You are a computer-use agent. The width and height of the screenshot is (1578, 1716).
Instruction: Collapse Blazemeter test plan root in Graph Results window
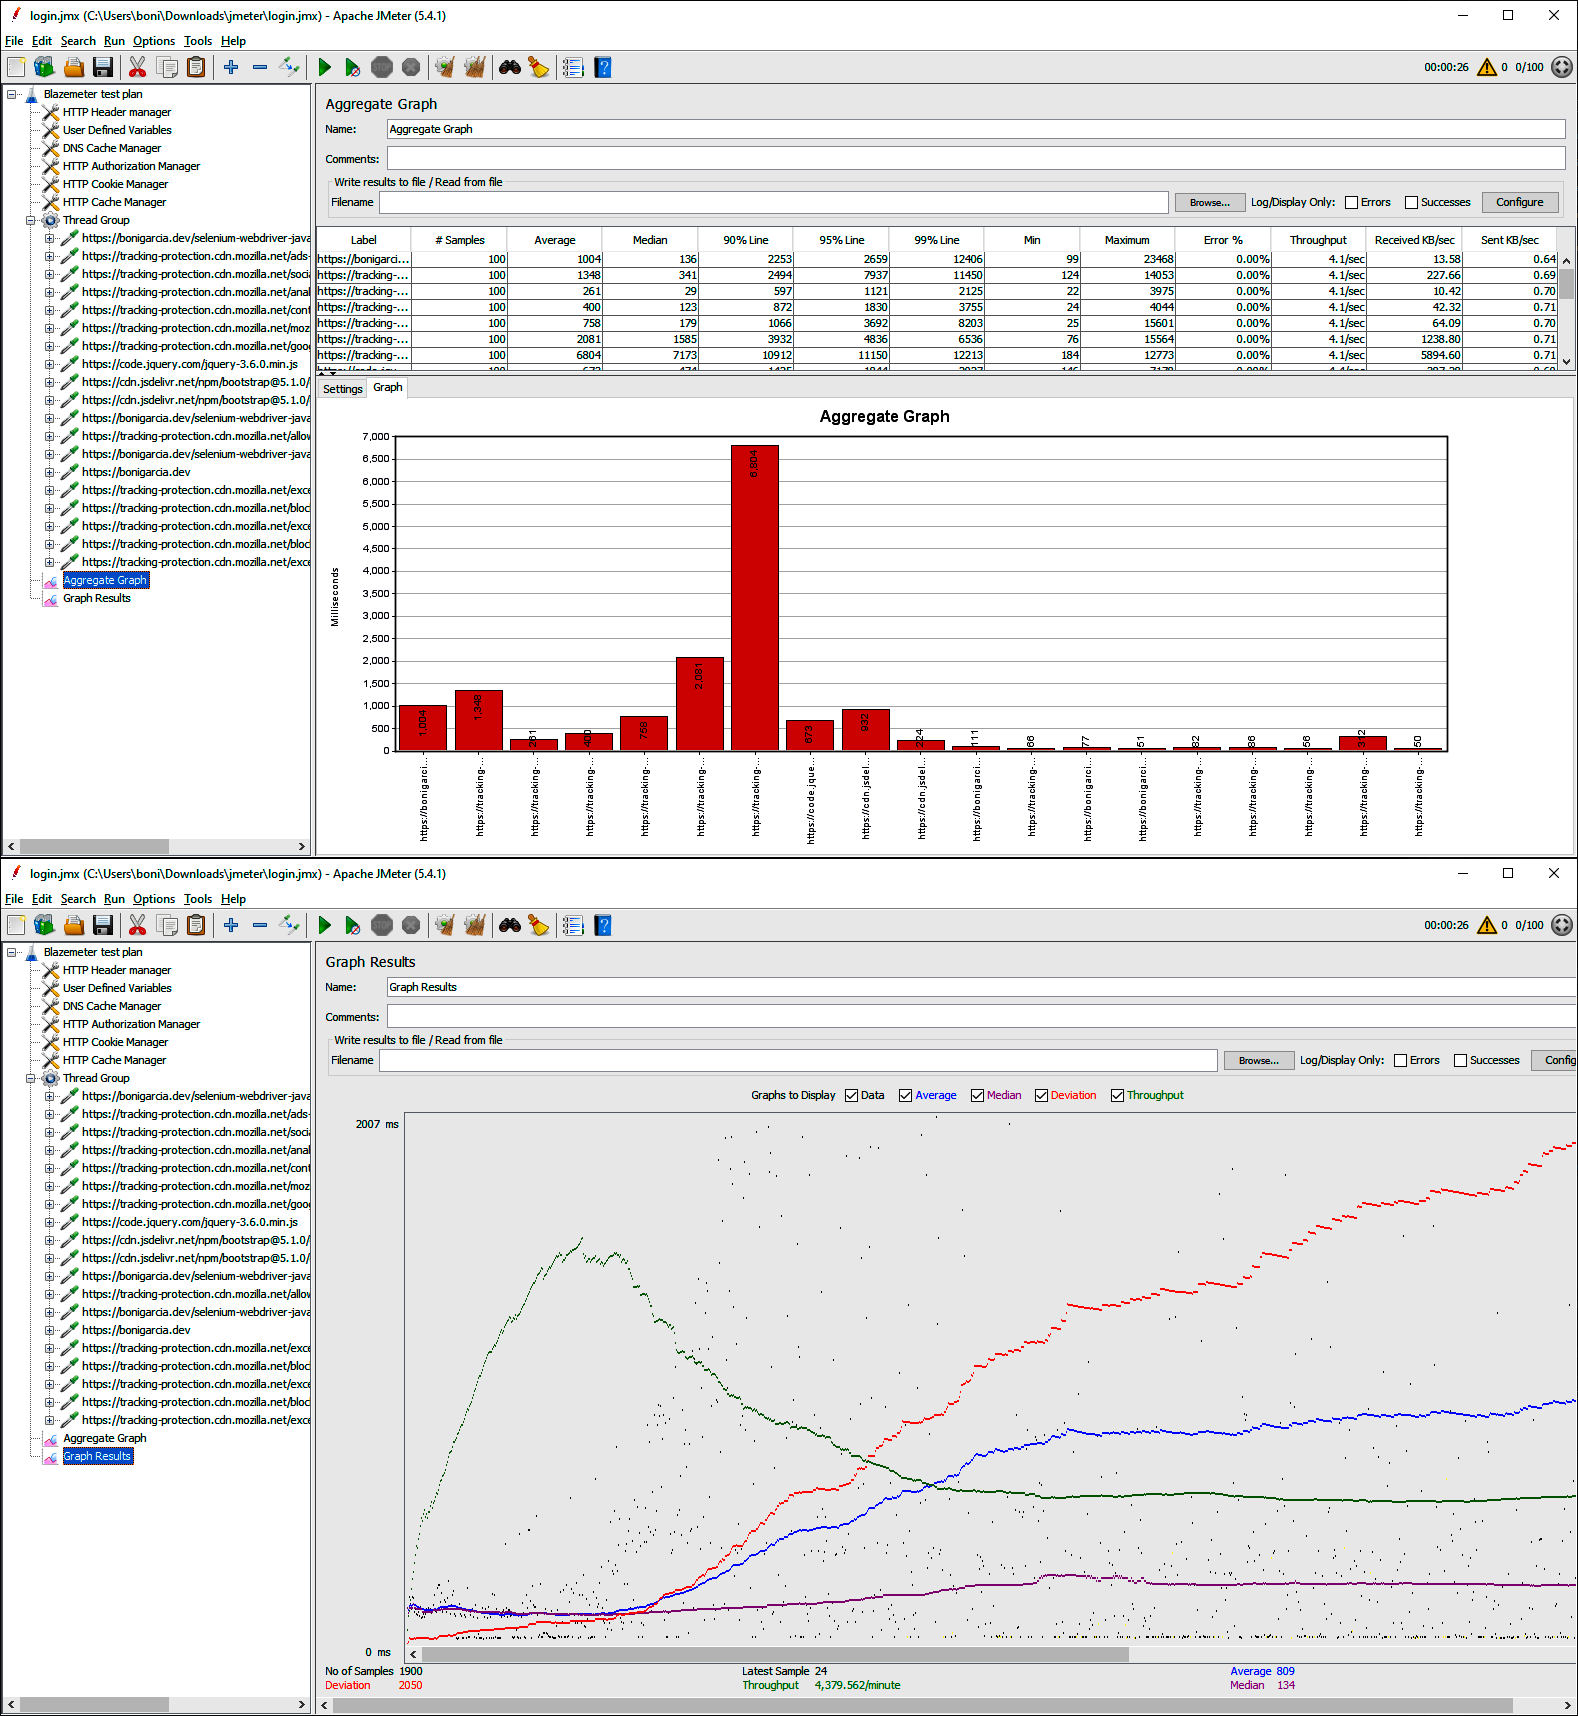[12, 952]
